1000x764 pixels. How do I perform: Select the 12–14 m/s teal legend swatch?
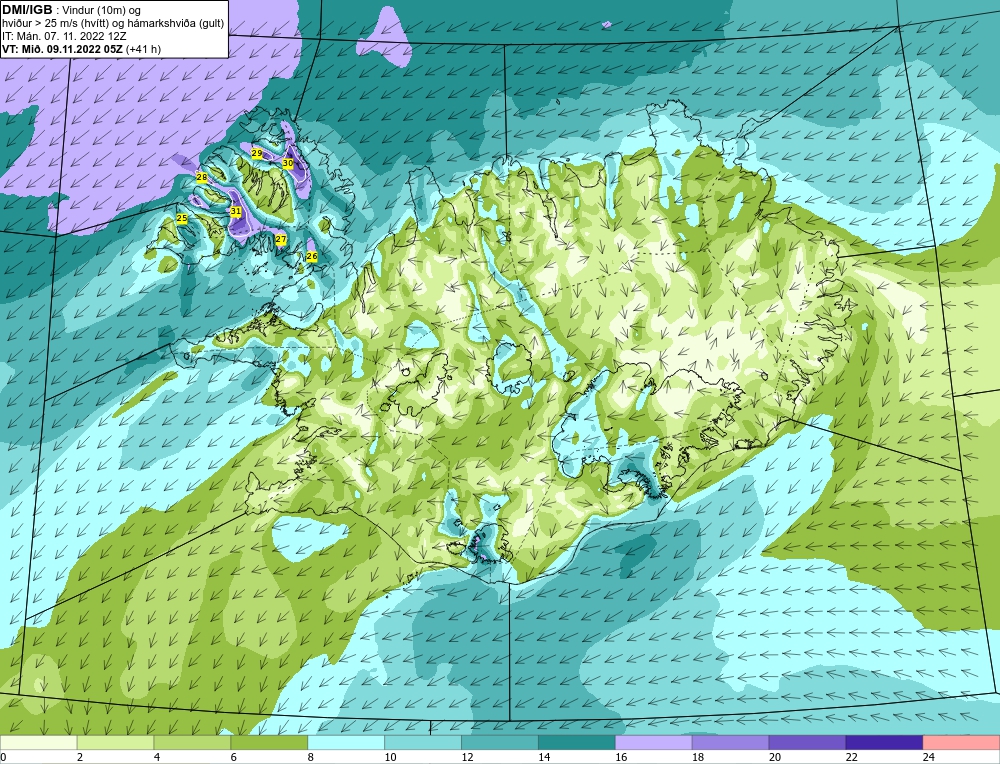pos(500,743)
